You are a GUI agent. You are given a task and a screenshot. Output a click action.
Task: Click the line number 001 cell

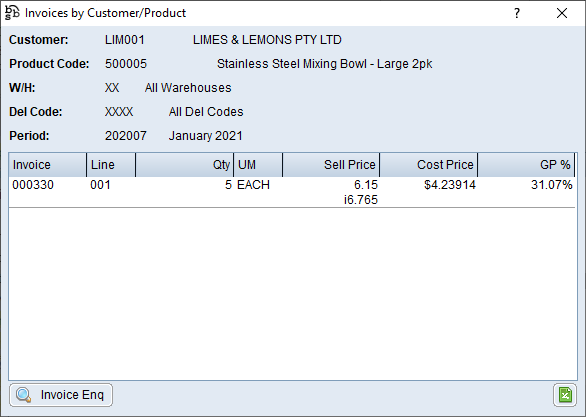click(100, 185)
